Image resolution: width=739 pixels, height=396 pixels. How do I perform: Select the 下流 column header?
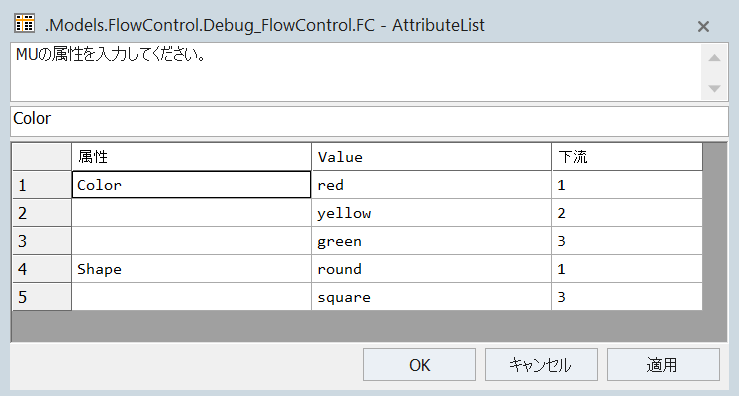click(627, 157)
